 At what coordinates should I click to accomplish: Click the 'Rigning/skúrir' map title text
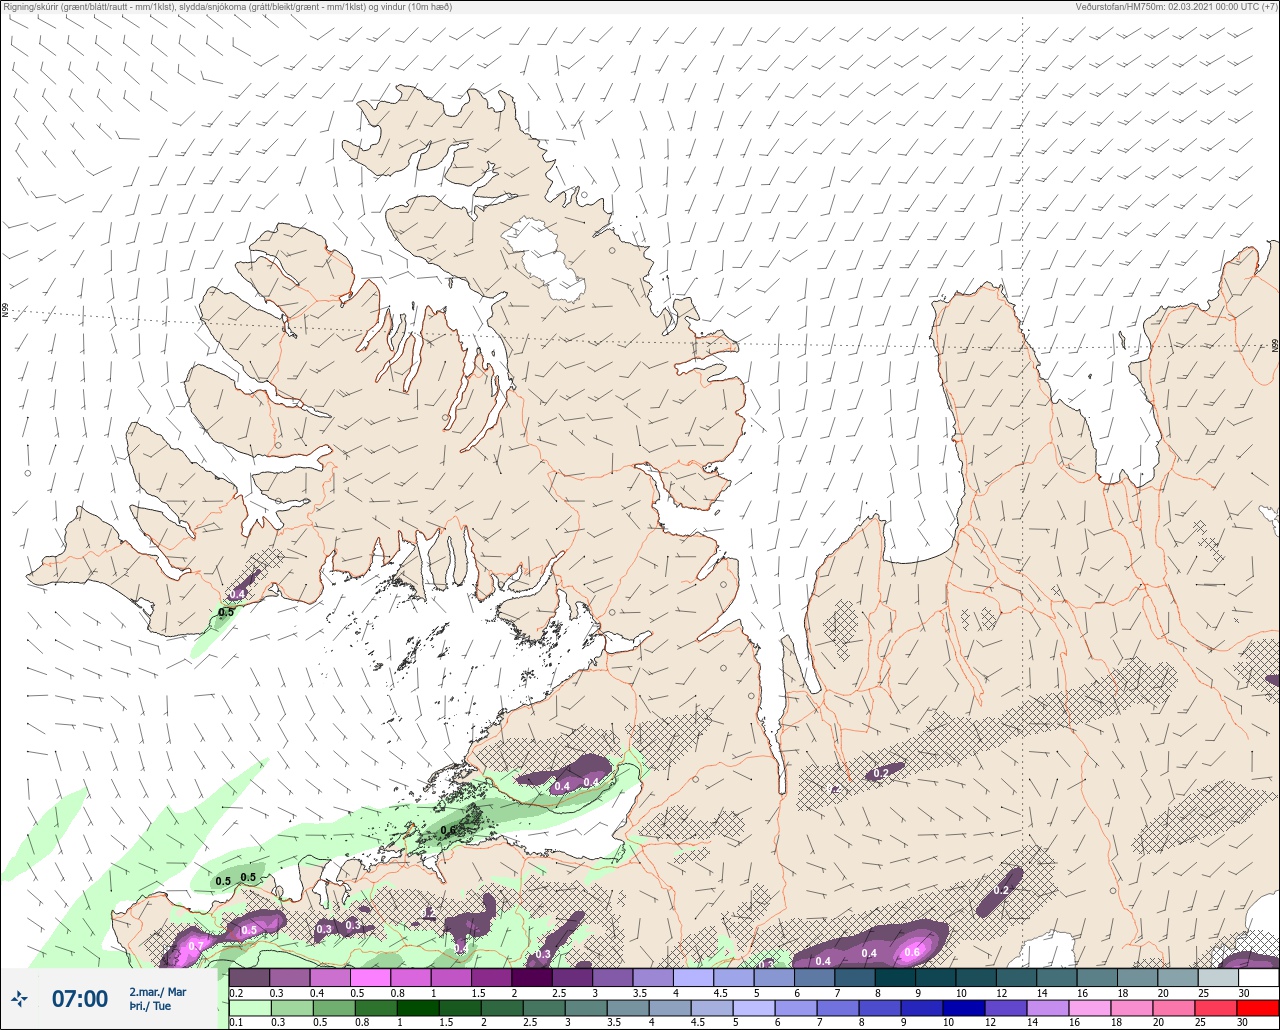pyautogui.click(x=230, y=7)
